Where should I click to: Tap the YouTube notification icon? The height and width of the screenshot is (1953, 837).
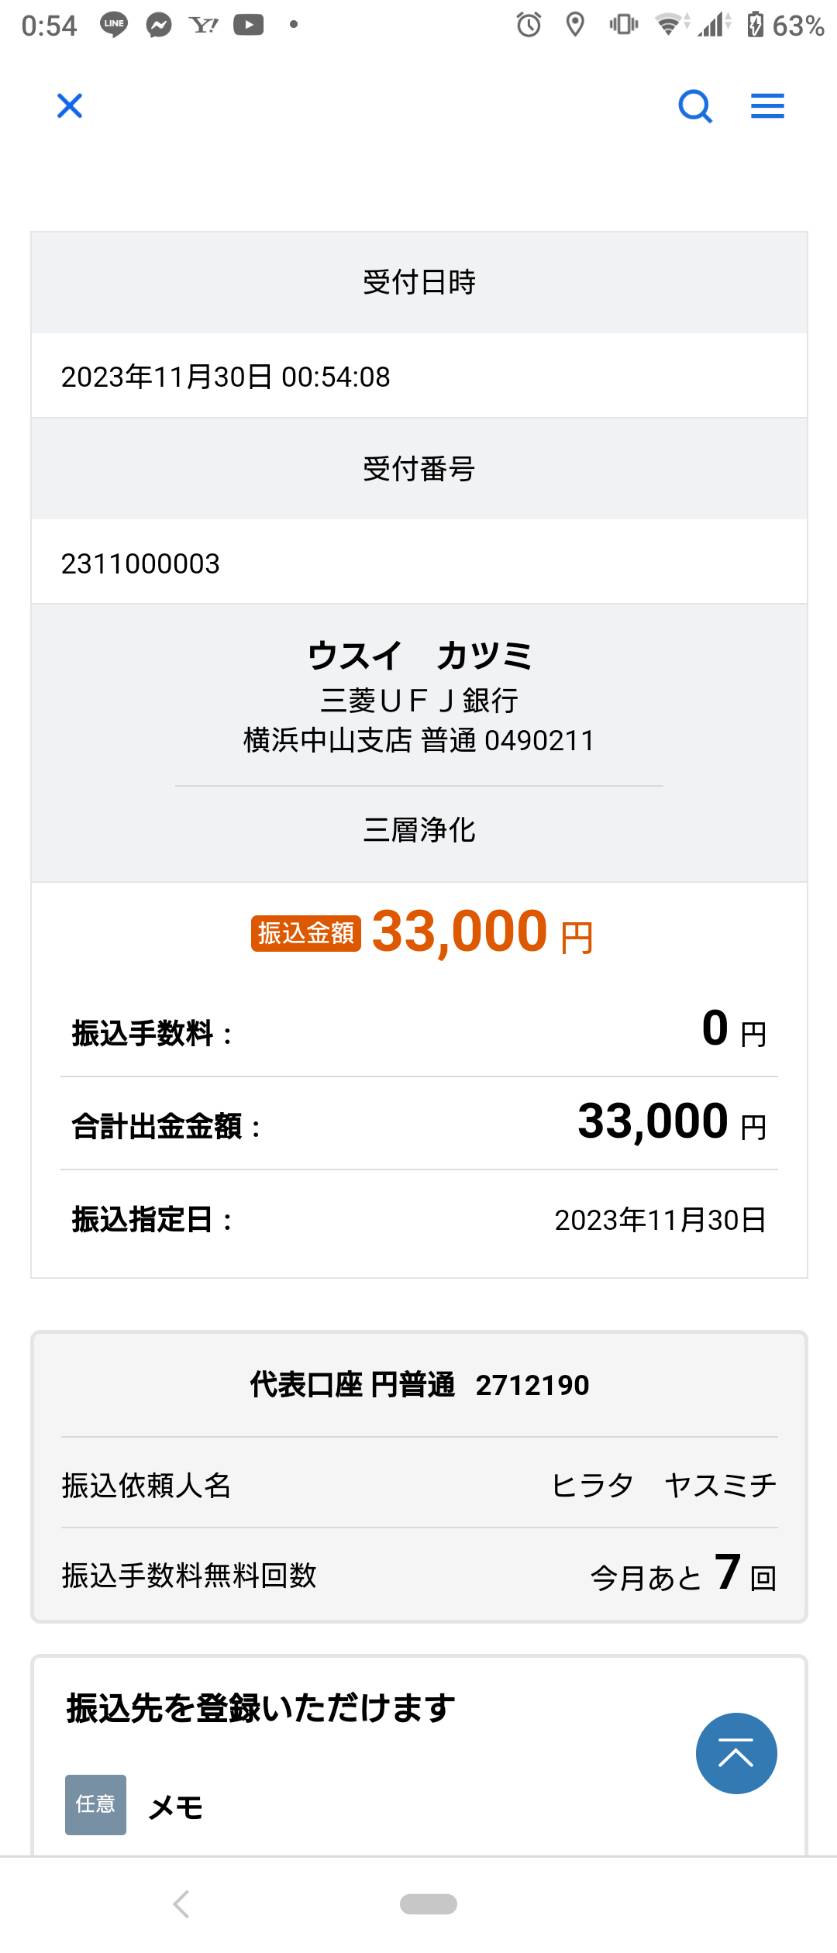[x=249, y=24]
